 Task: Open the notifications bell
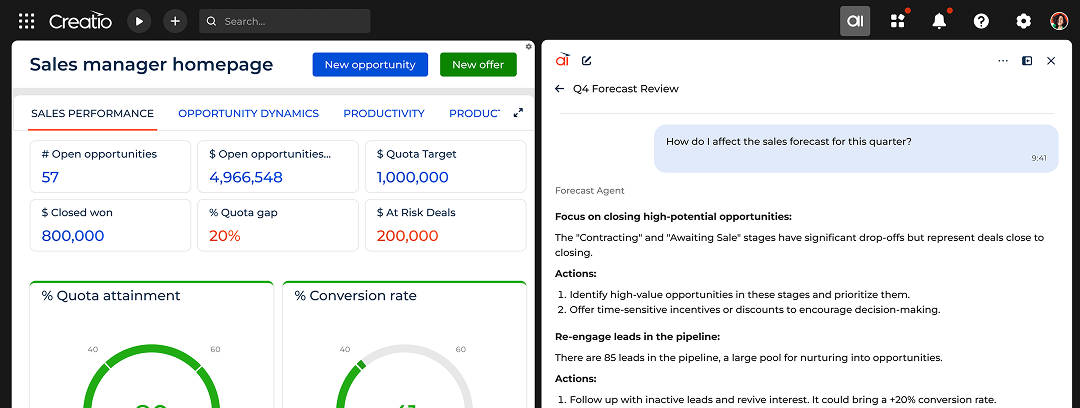click(939, 21)
